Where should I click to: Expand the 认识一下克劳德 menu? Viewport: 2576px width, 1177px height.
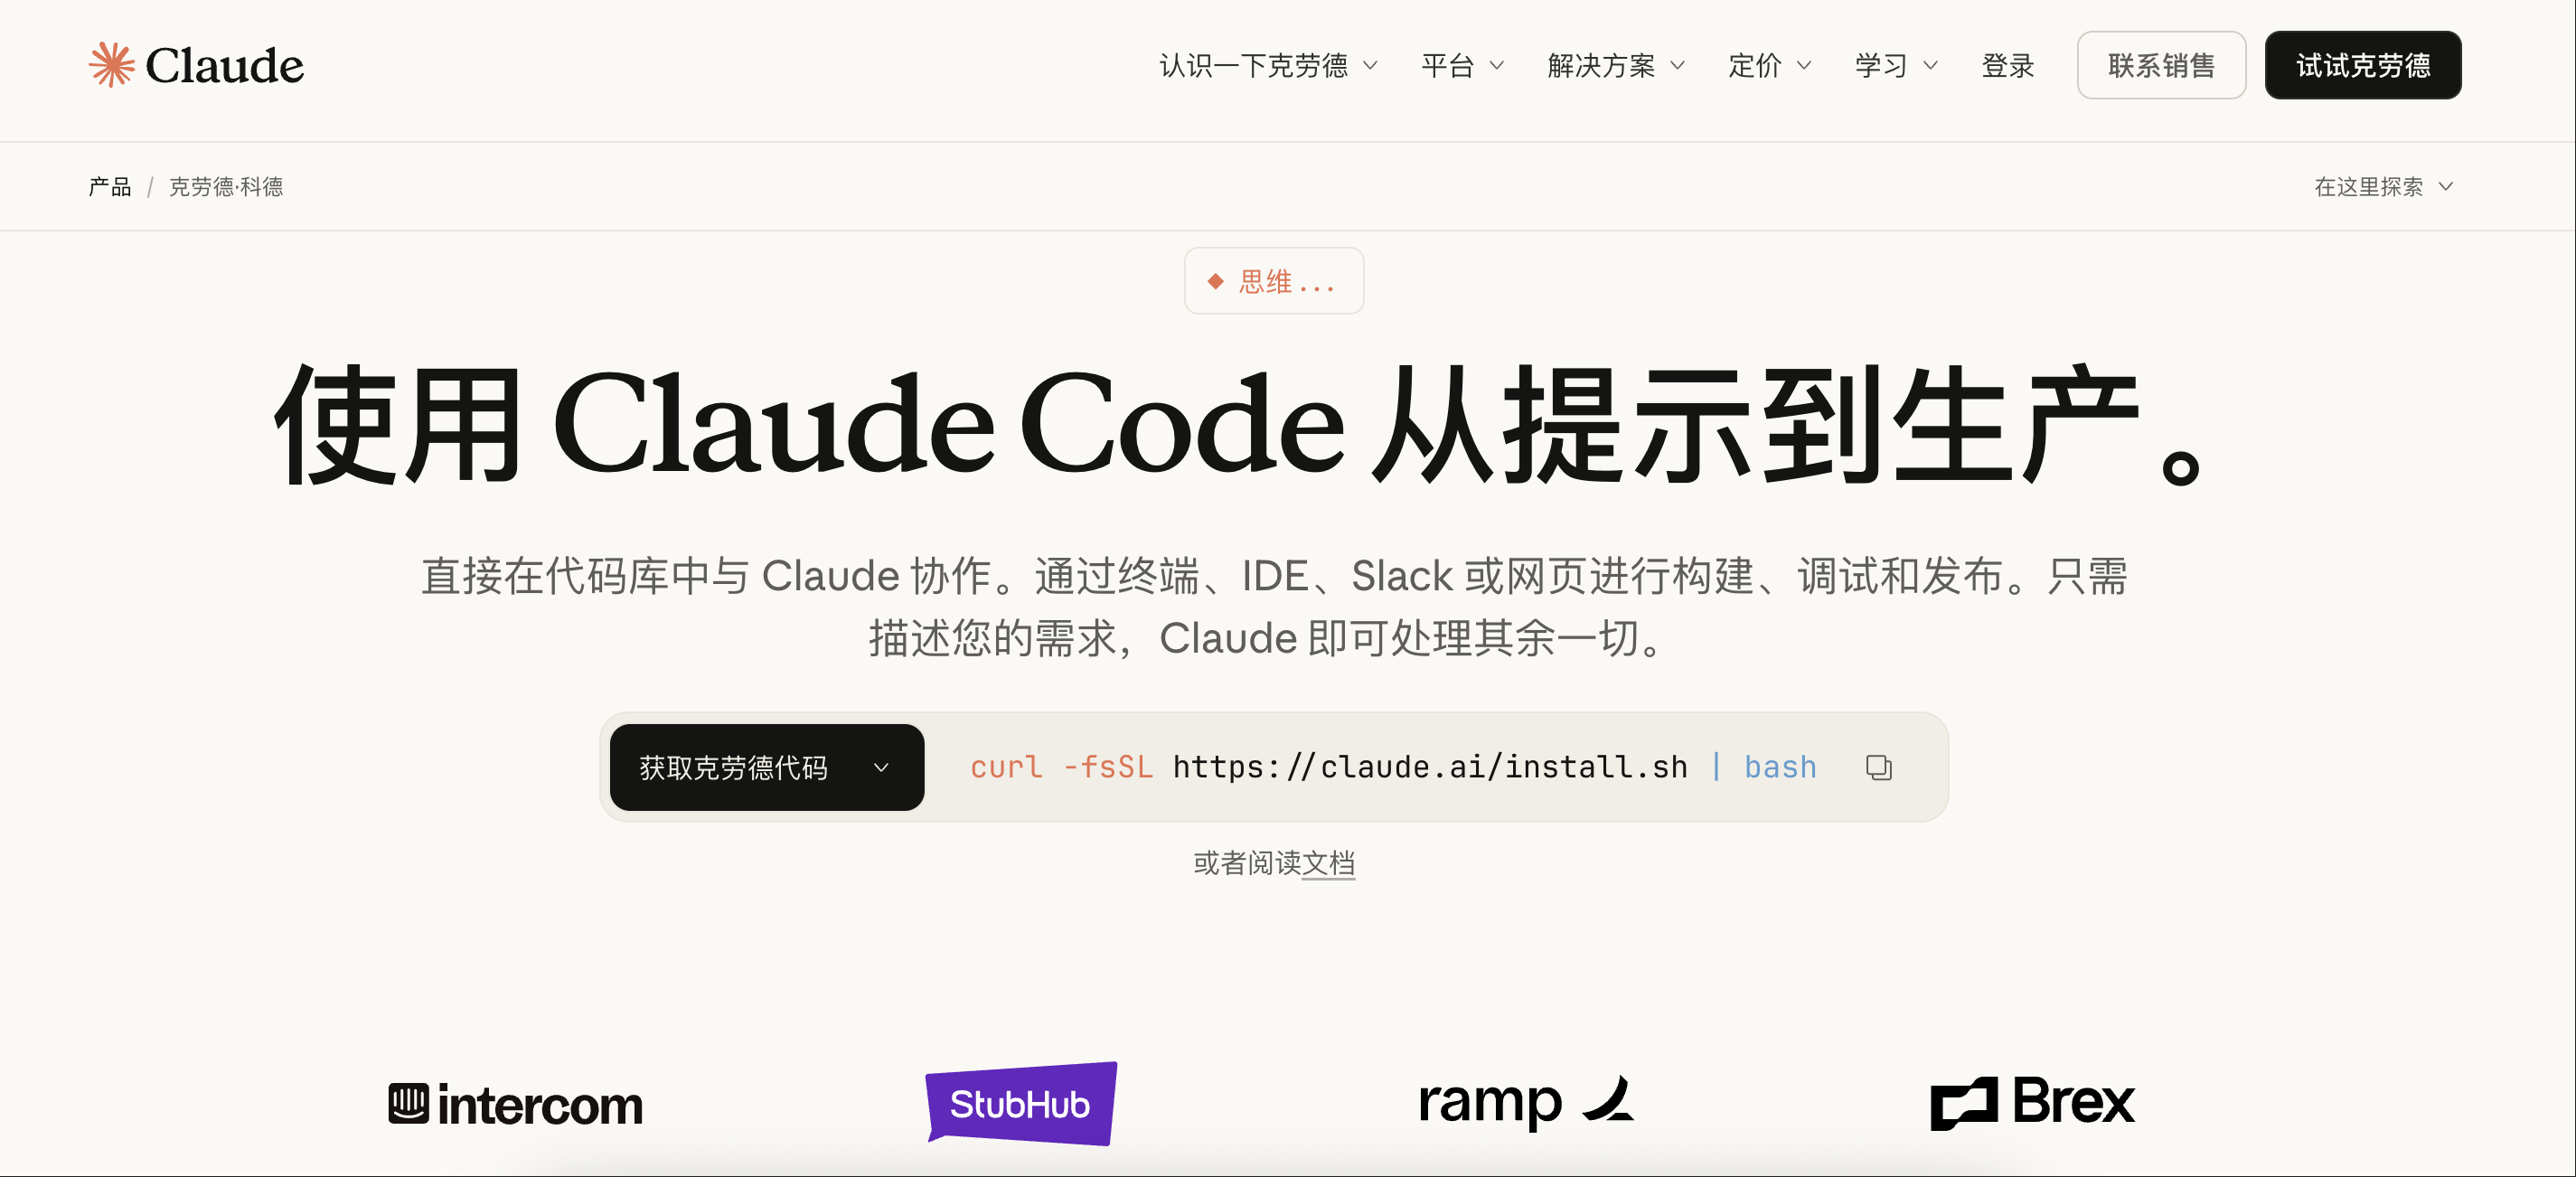point(1267,66)
